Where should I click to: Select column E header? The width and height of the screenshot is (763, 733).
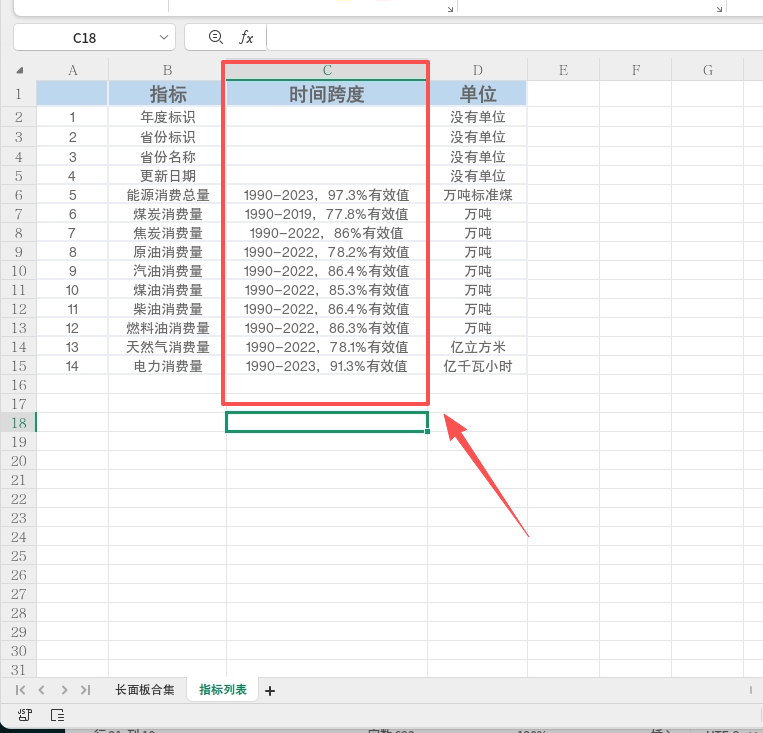pyautogui.click(x=563, y=71)
